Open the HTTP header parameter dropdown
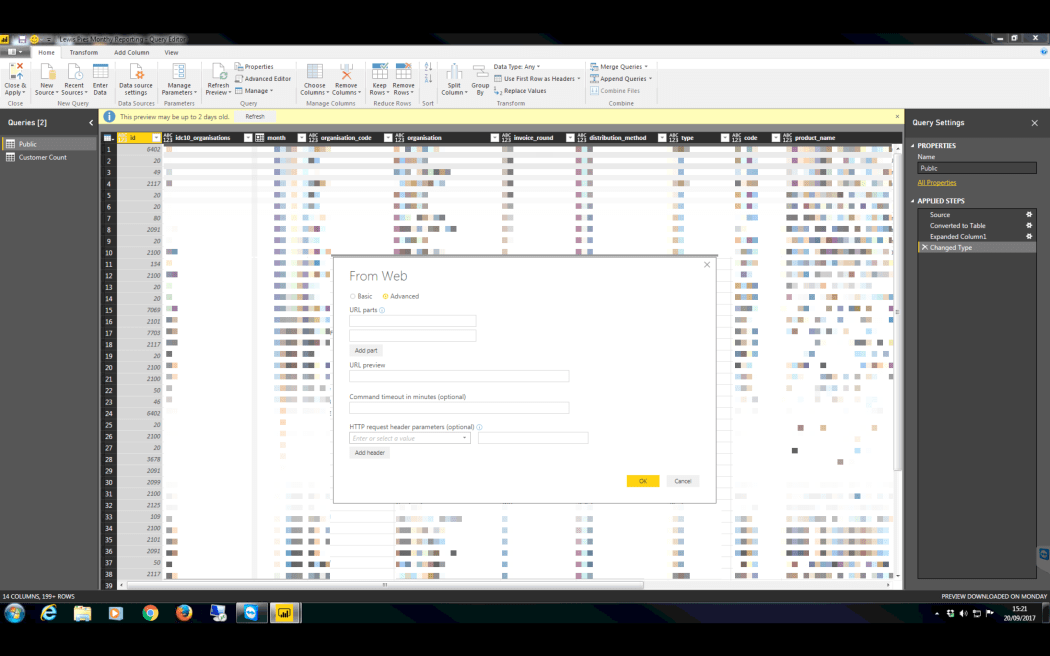The image size is (1050, 656). click(x=465, y=437)
